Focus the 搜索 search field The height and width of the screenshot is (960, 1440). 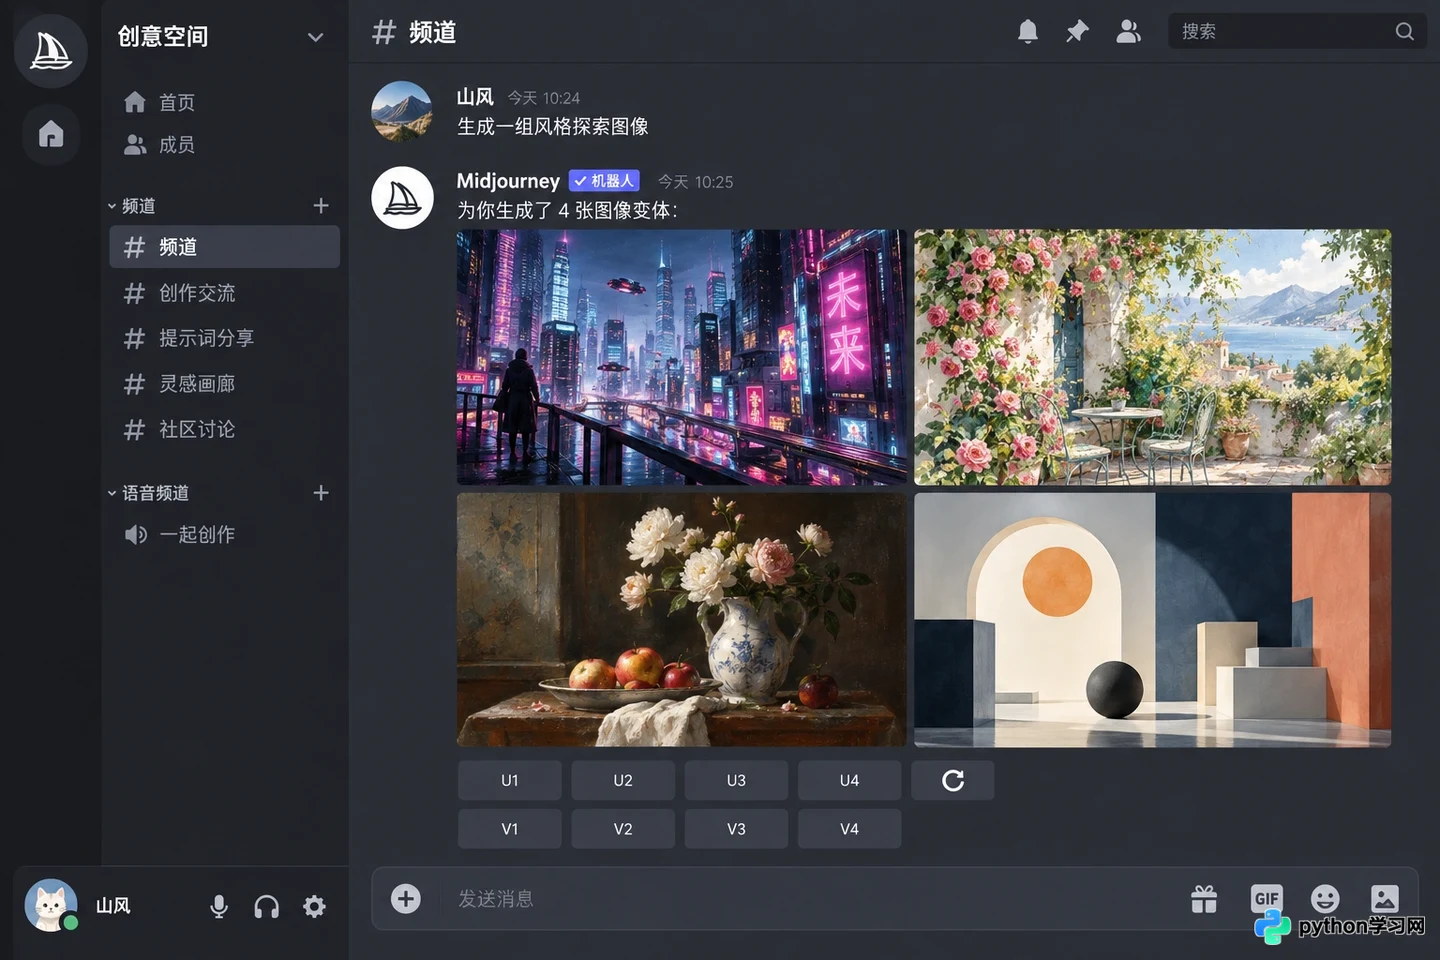click(x=1297, y=32)
